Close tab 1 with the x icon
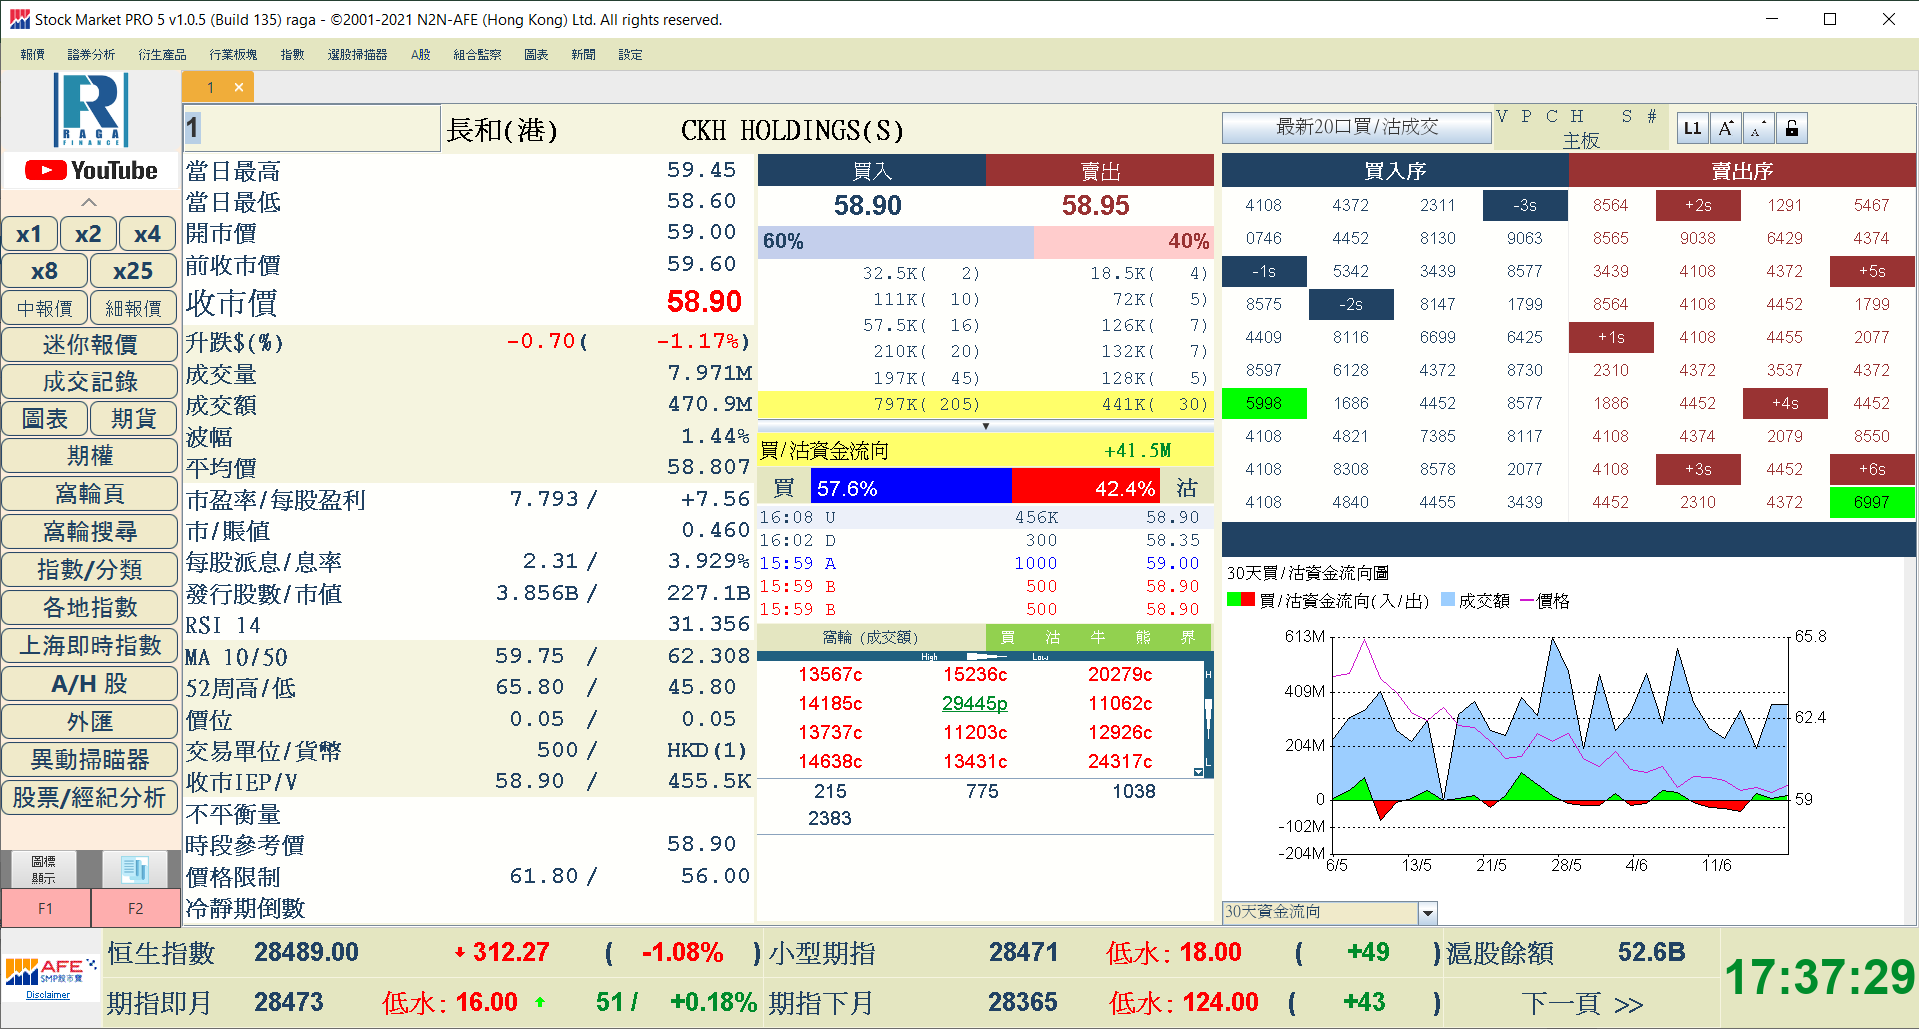1919x1029 pixels. [239, 88]
